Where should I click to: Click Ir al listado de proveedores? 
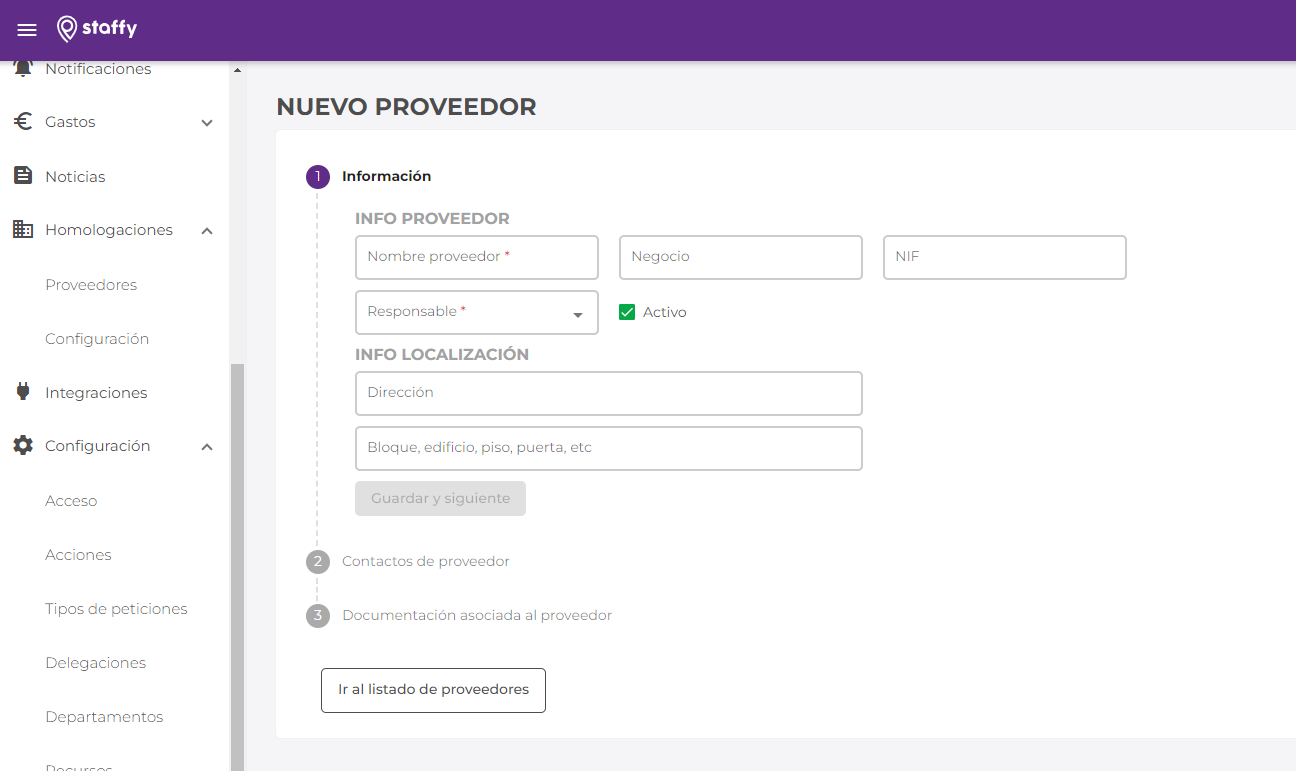click(433, 690)
